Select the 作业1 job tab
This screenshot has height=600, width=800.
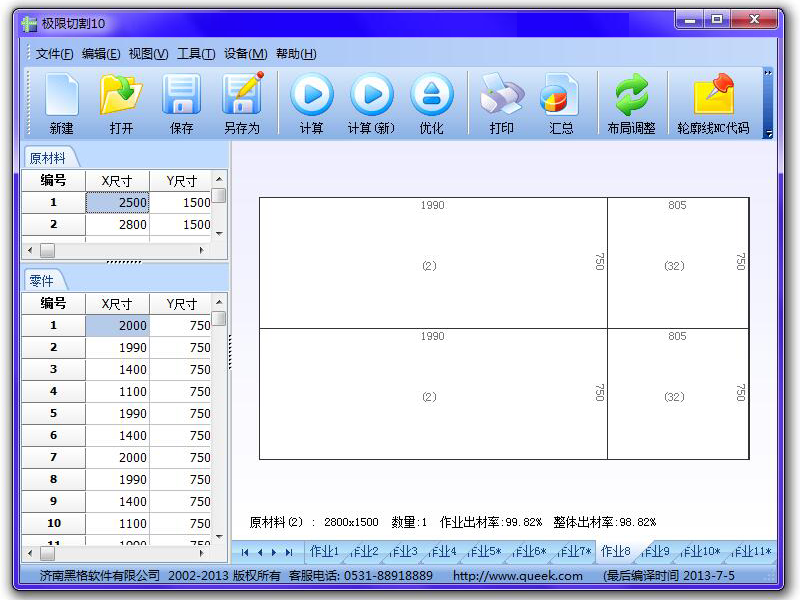click(x=324, y=551)
